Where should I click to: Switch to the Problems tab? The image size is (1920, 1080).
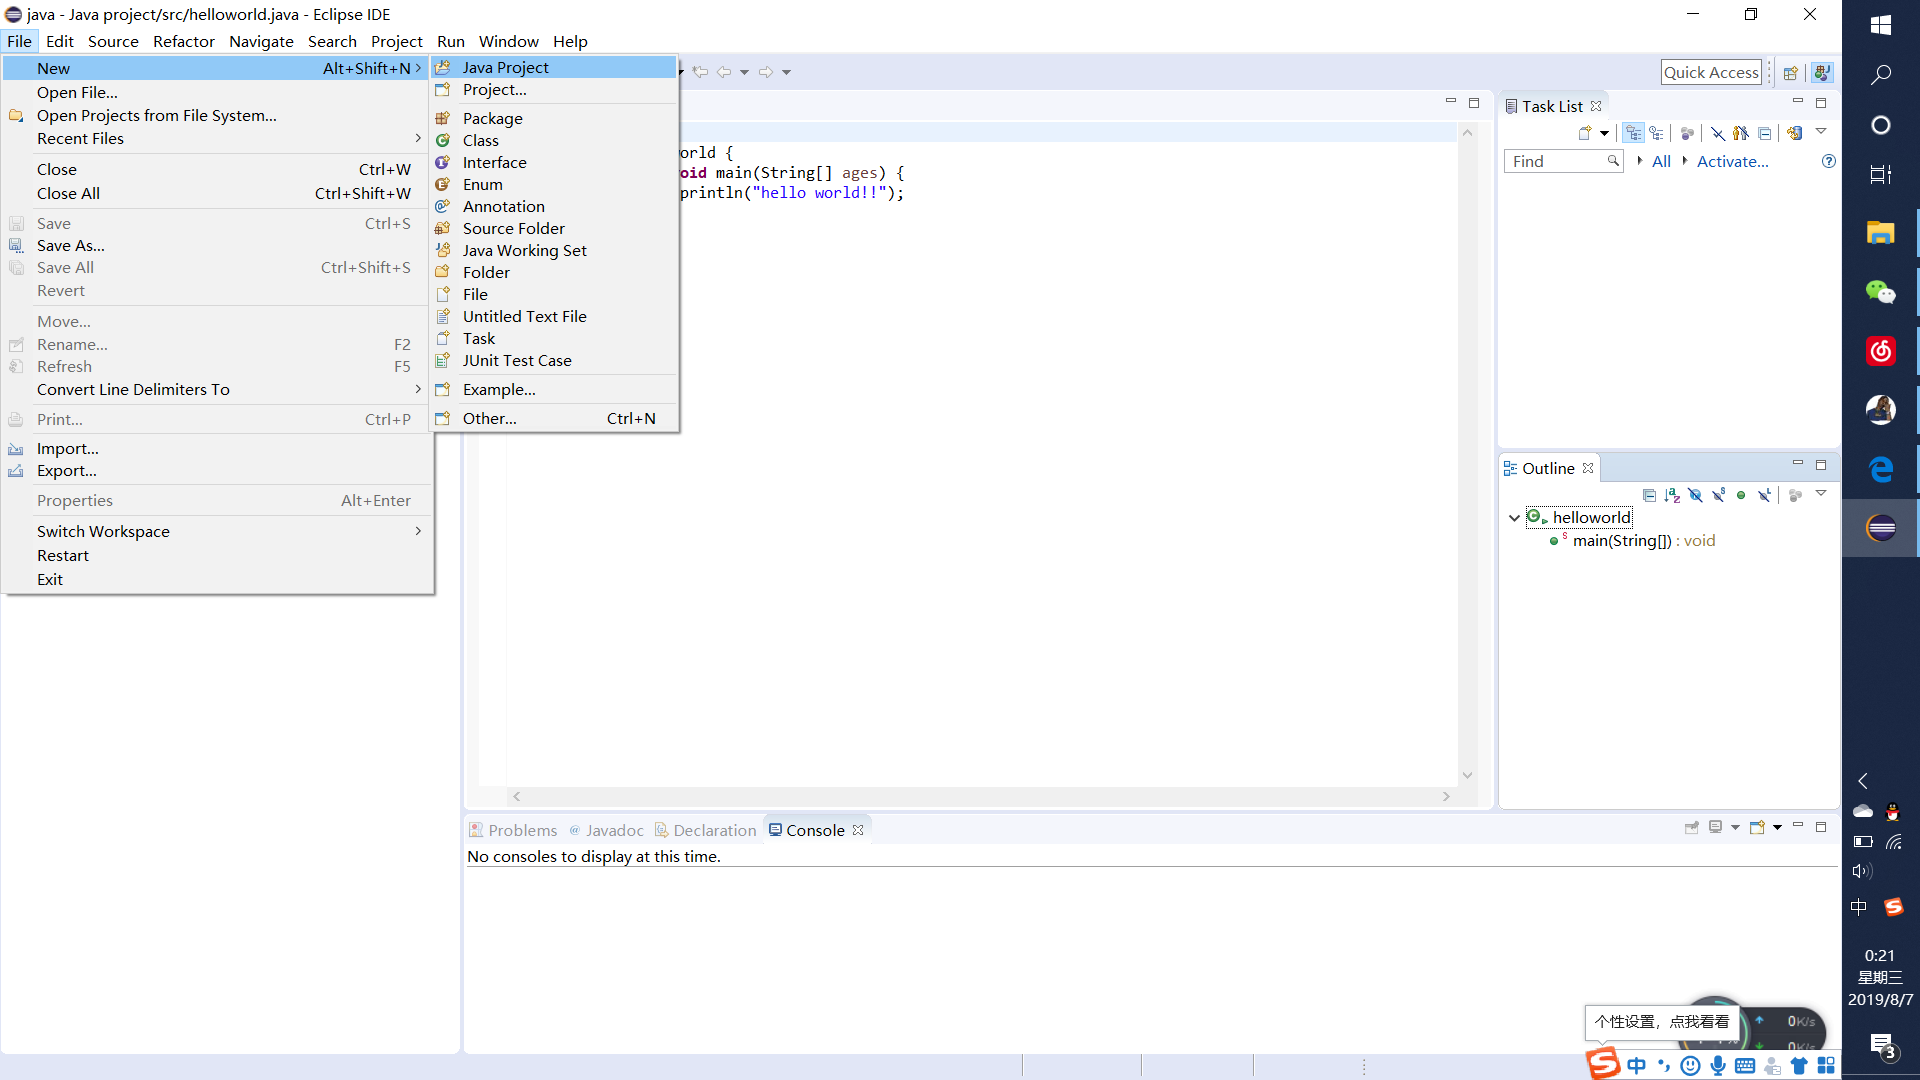point(514,830)
